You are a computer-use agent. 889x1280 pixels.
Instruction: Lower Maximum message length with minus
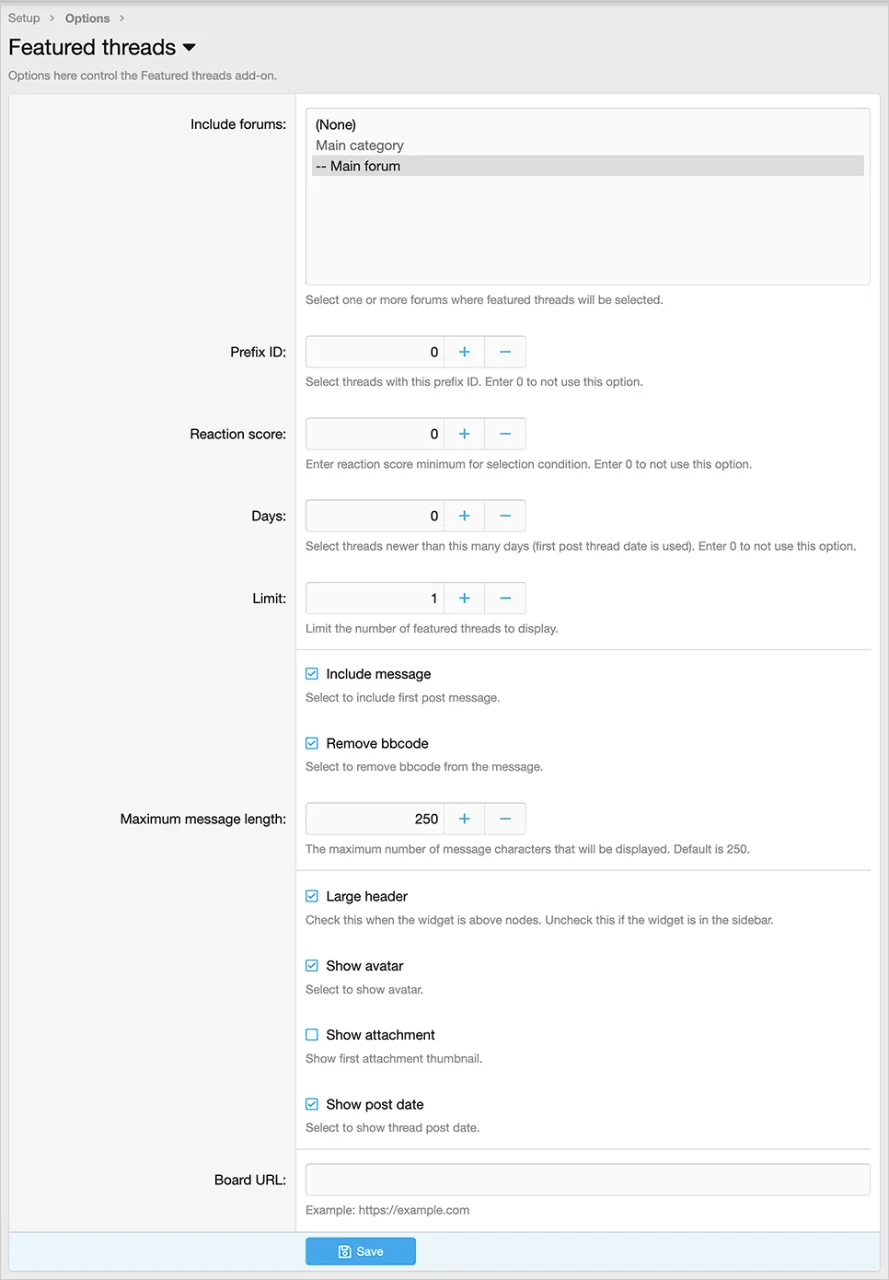[505, 819]
